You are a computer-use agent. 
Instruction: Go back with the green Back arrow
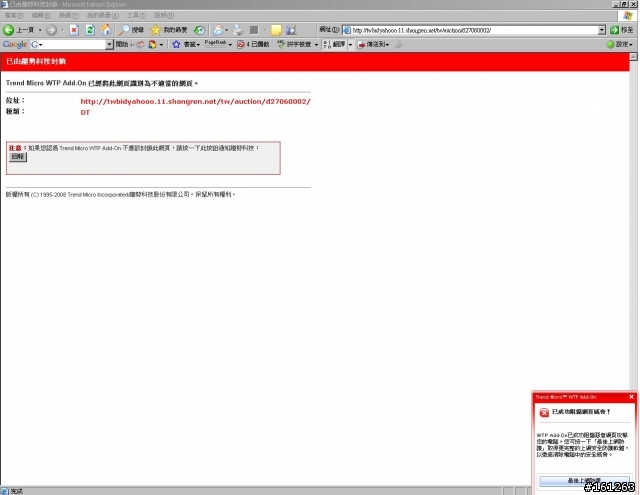[x=9, y=30]
